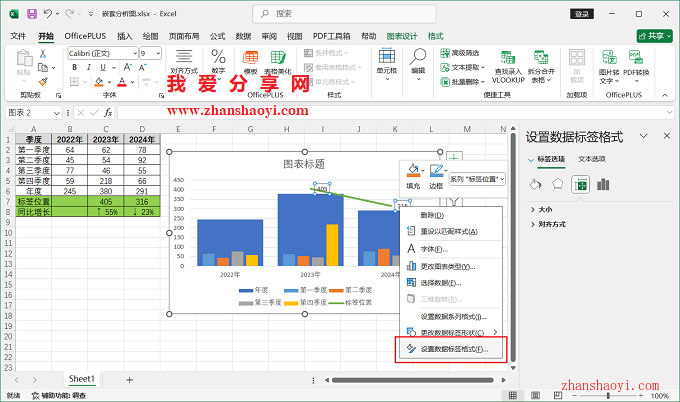The image size is (680, 402).
Task: Expand the 大小 section in format pane
Action: [x=542, y=209]
